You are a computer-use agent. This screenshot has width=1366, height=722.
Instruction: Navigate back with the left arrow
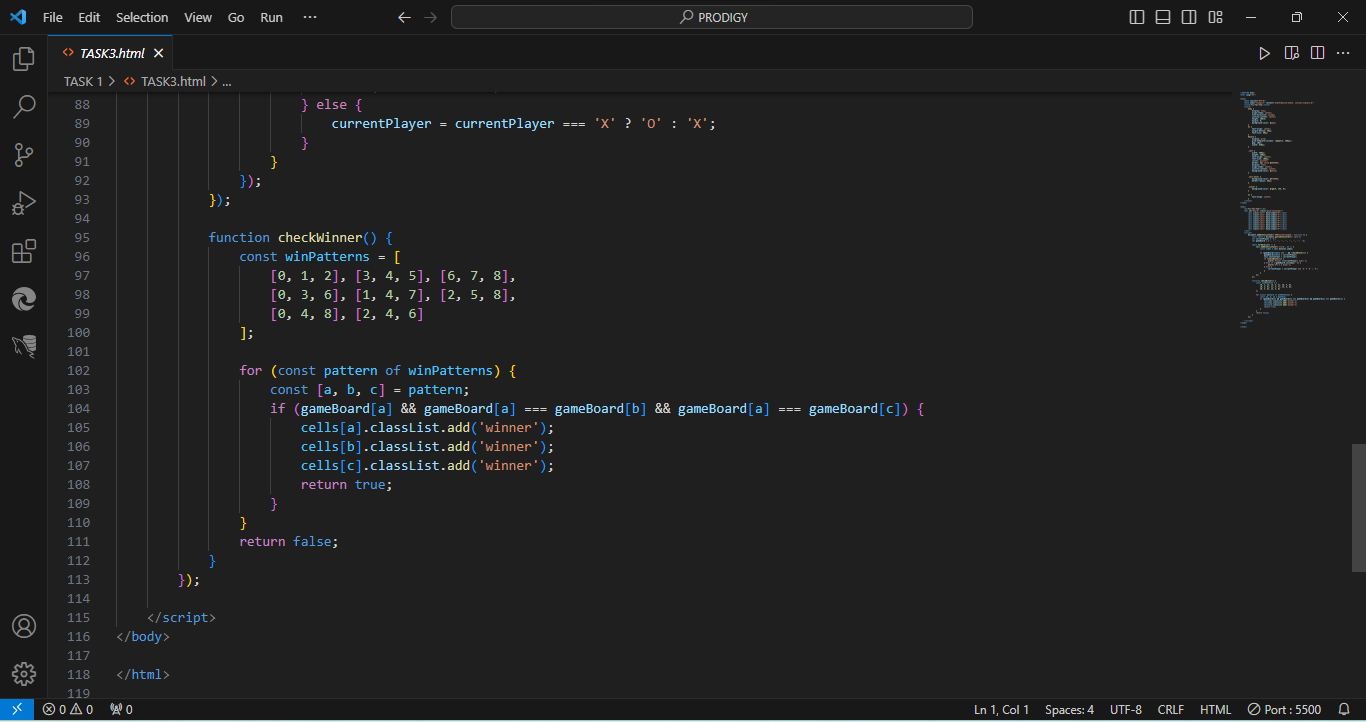404,17
